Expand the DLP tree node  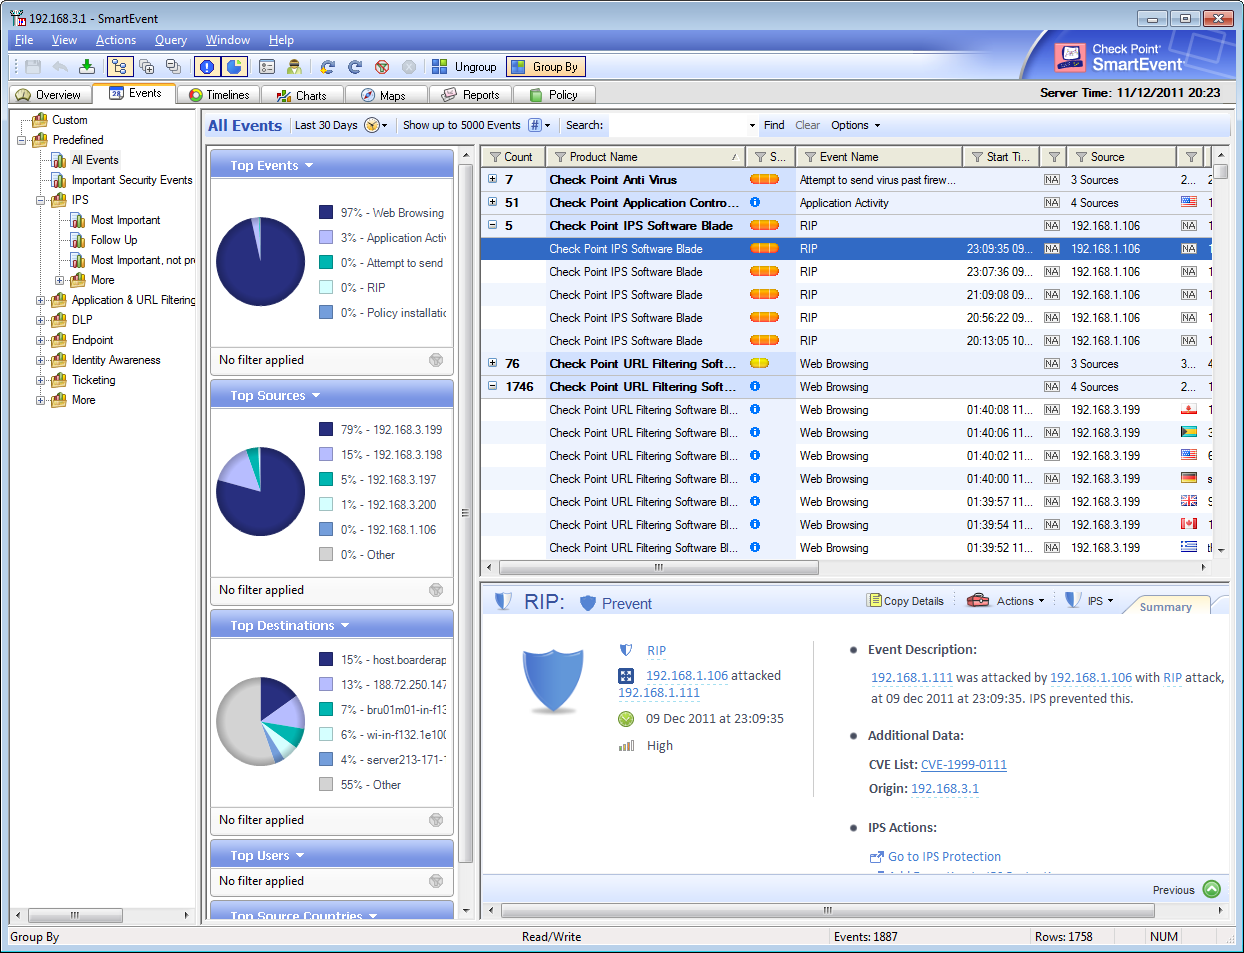point(41,320)
